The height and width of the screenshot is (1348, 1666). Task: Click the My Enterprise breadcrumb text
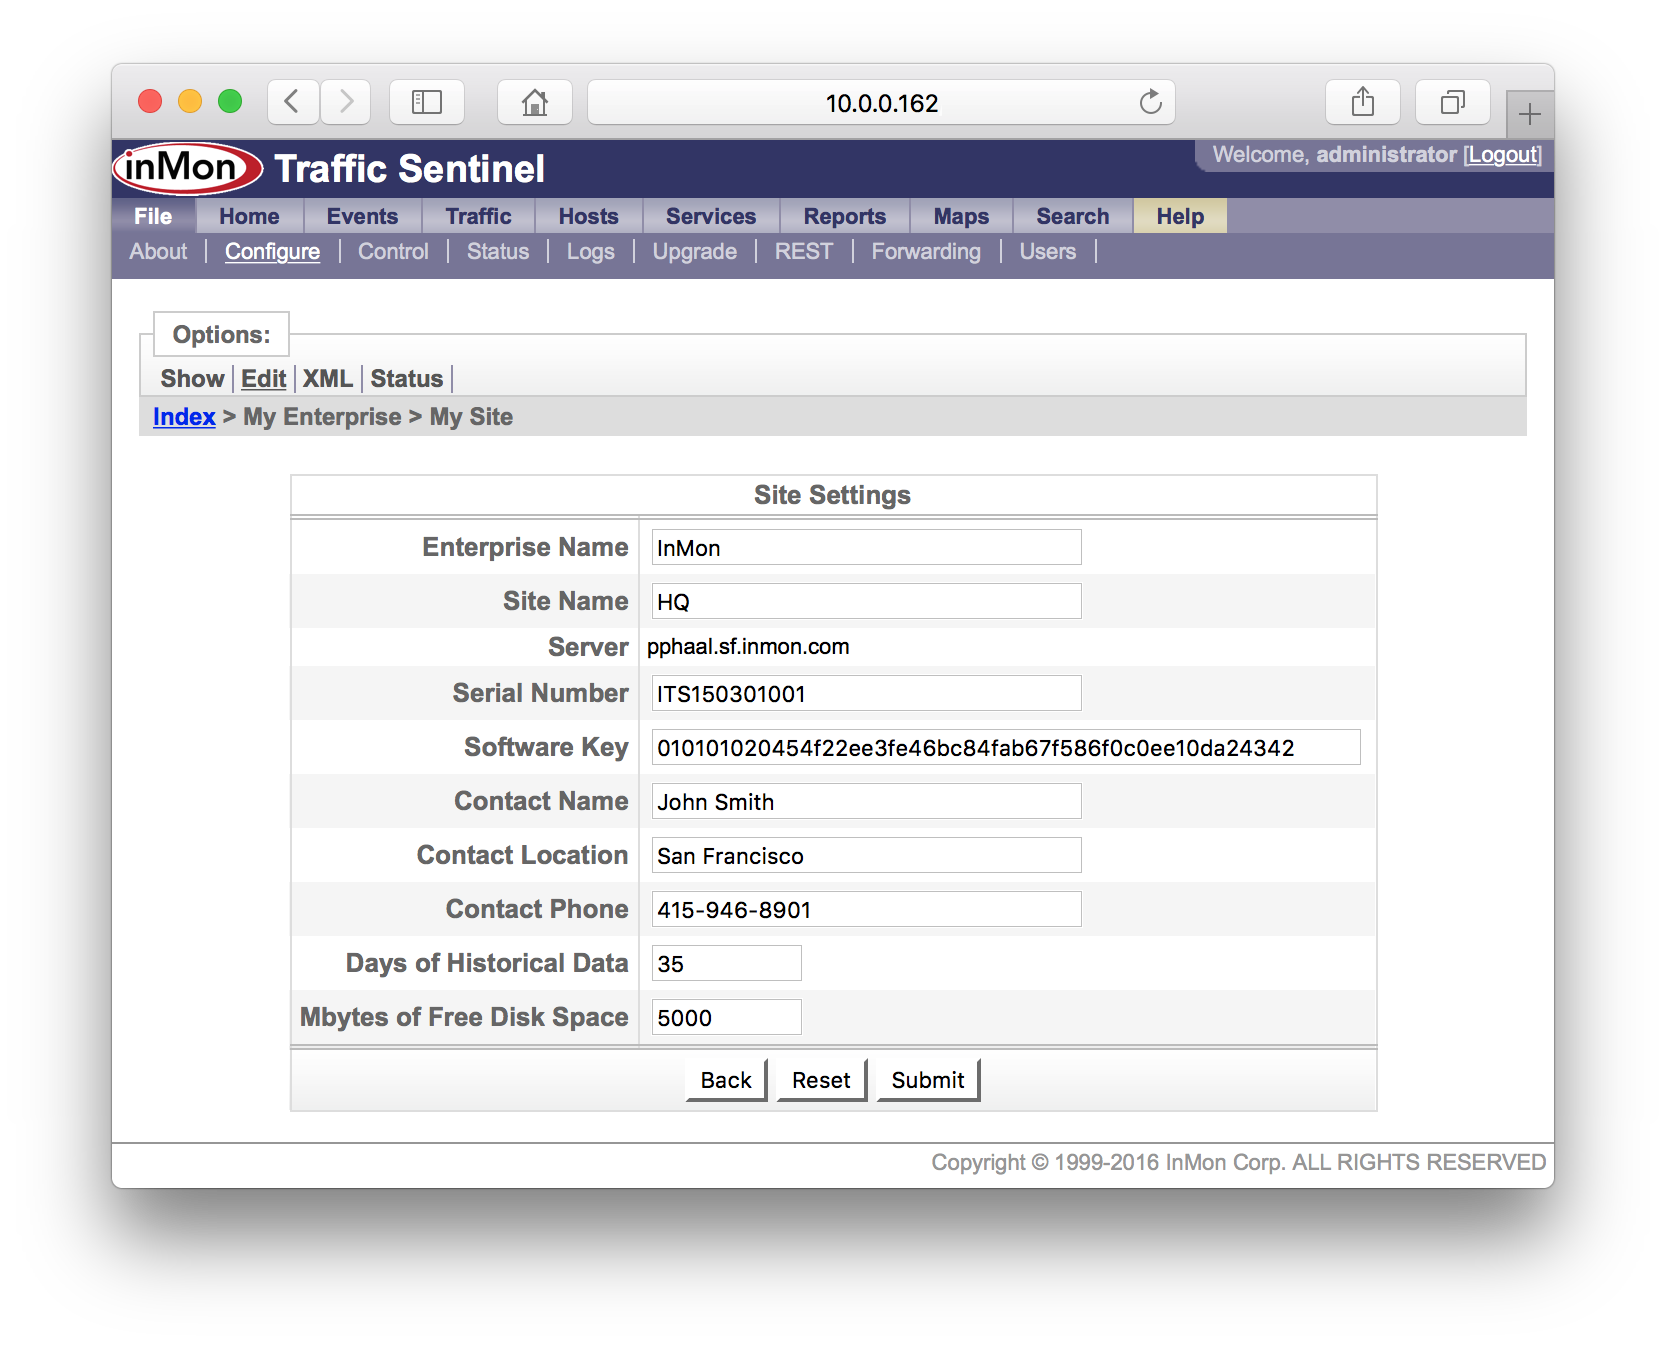(322, 417)
